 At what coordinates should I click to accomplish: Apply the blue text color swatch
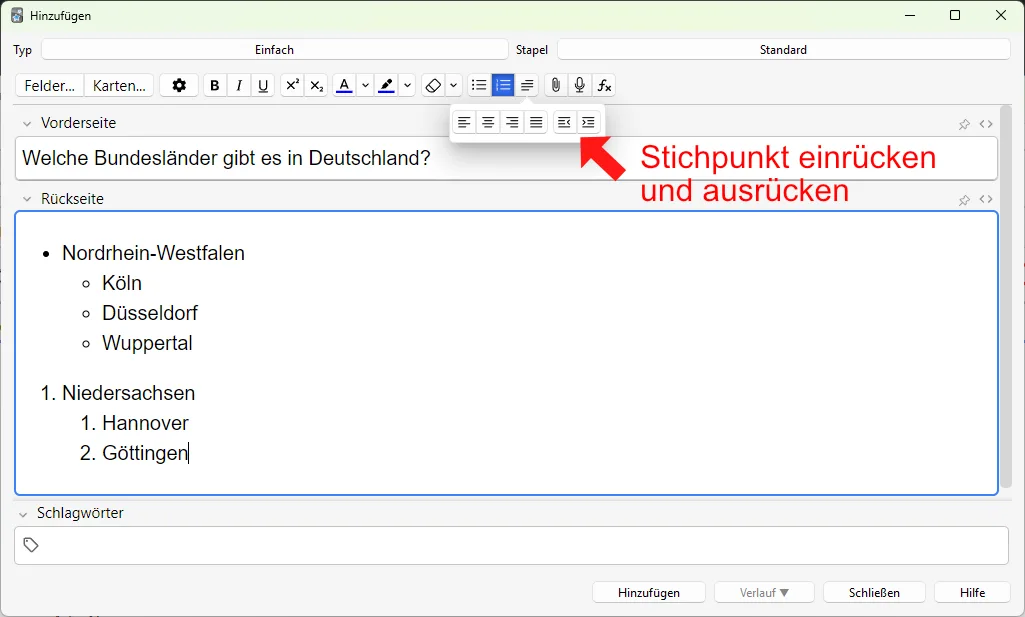(344, 86)
